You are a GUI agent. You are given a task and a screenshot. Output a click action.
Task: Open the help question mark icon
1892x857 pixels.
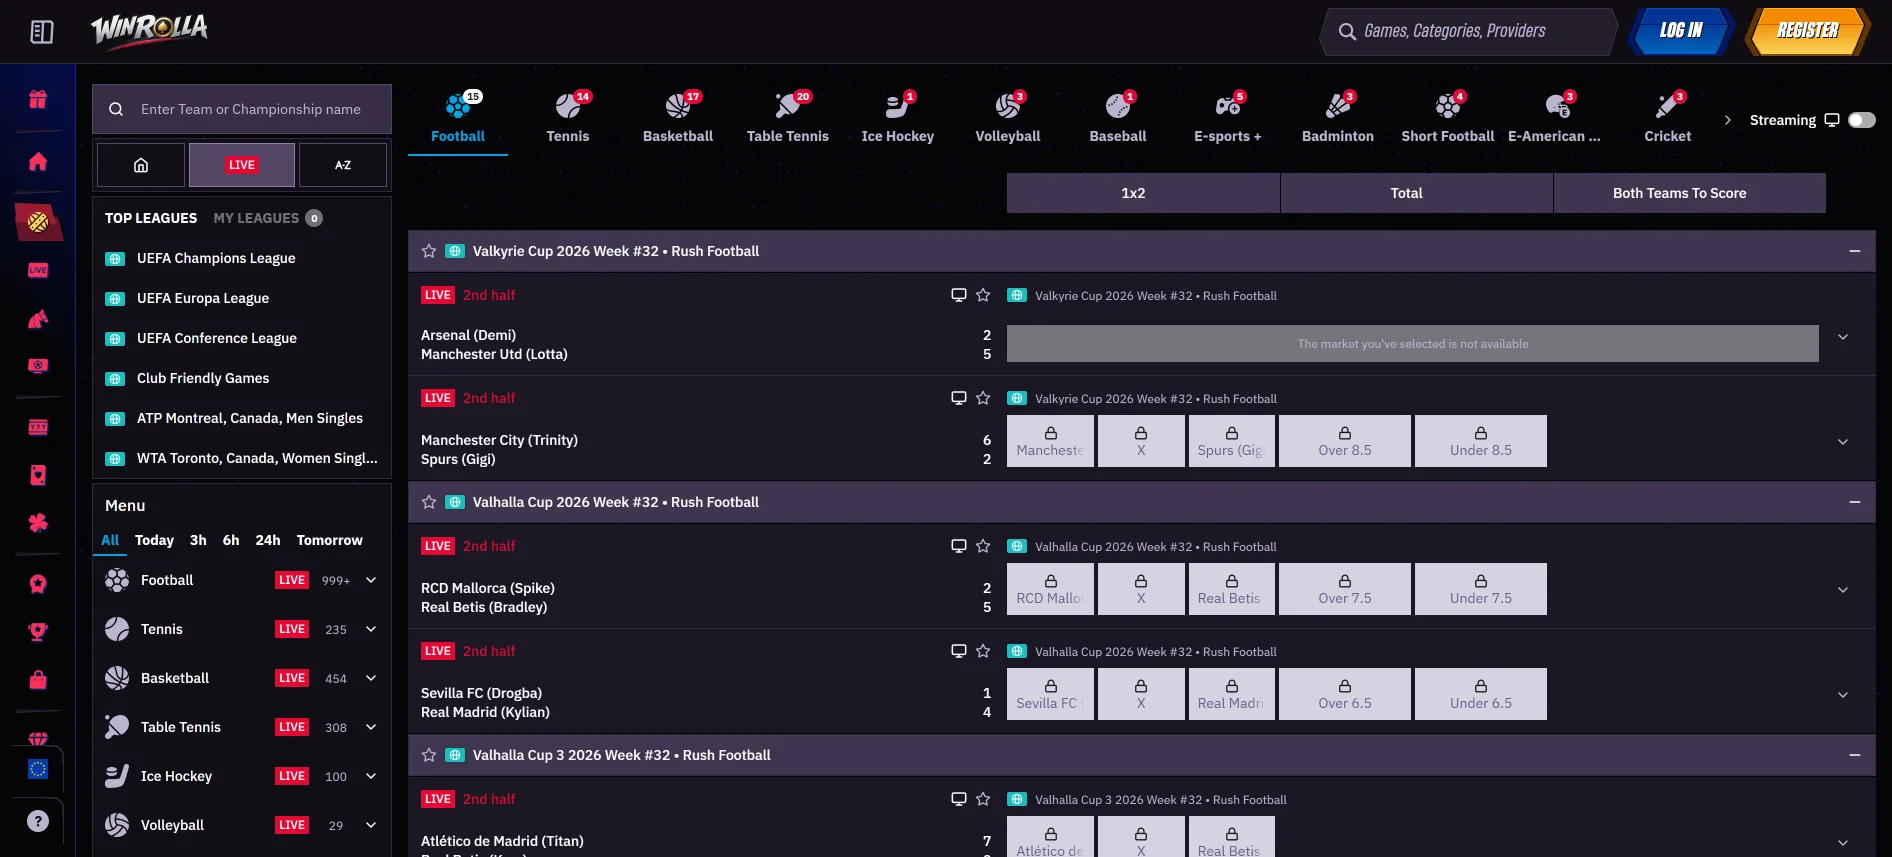coord(38,821)
